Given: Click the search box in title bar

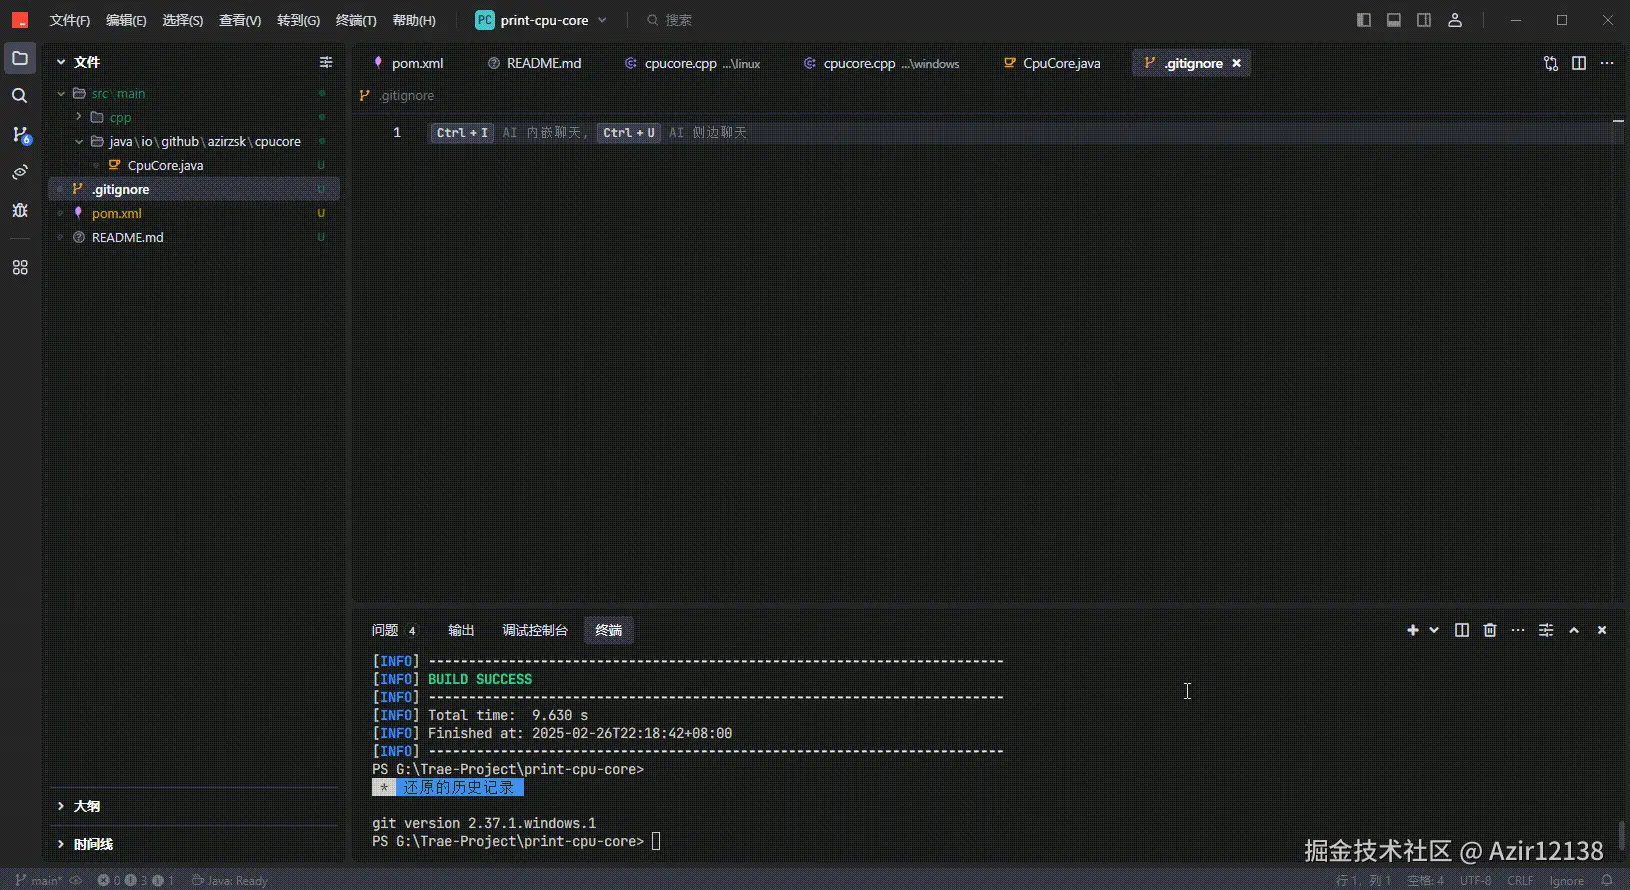Looking at the screenshot, I should (670, 20).
